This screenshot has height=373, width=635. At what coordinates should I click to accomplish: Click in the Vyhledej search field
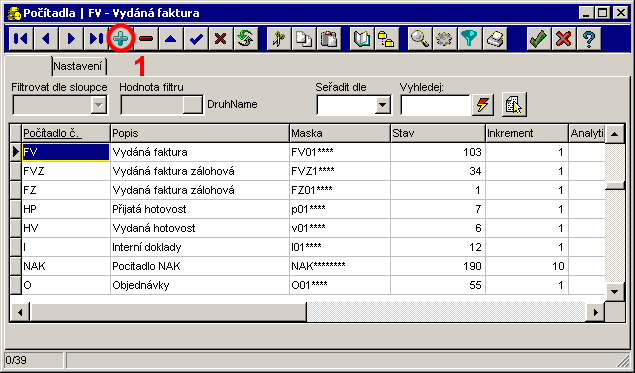coord(435,105)
